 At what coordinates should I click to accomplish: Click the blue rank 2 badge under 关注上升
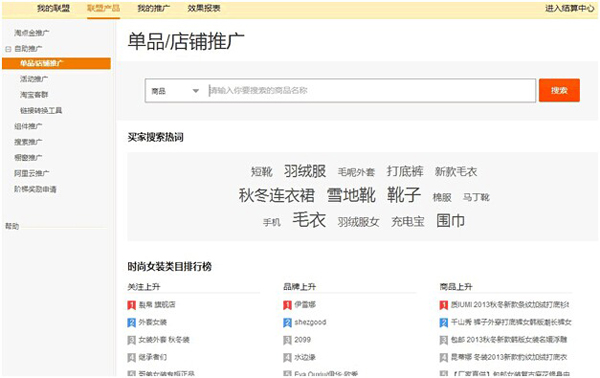(x=131, y=323)
